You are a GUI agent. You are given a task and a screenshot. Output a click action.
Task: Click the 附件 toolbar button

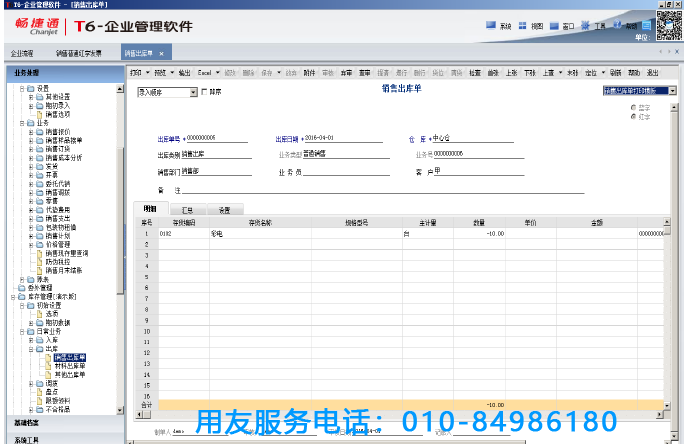(309, 73)
